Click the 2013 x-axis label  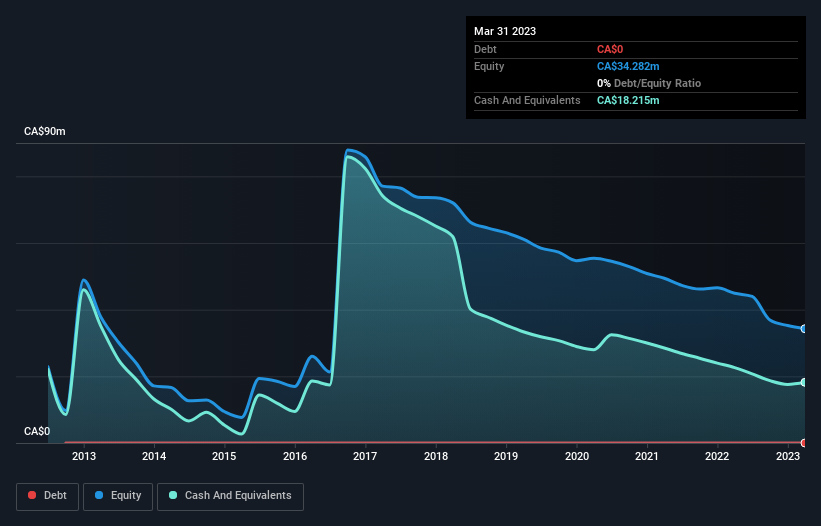[x=84, y=456]
